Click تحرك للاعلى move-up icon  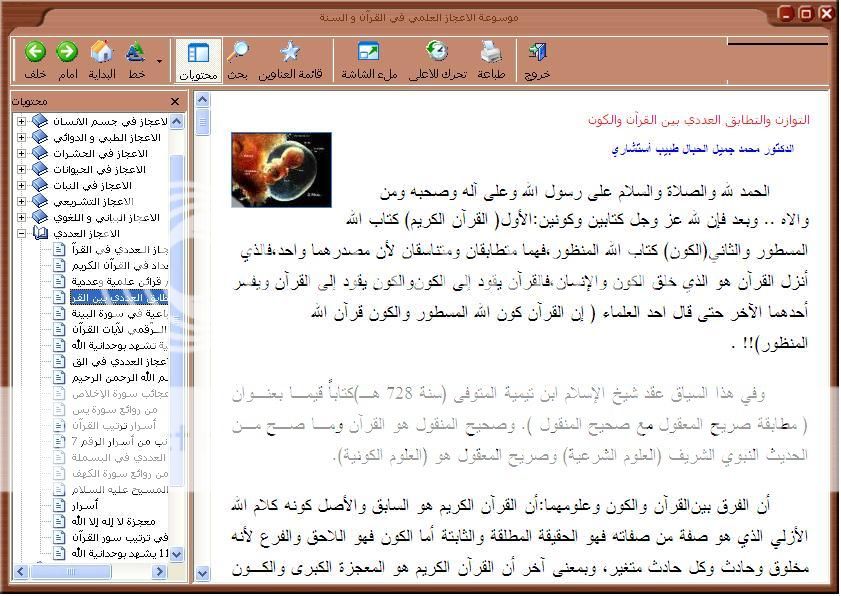coord(438,53)
